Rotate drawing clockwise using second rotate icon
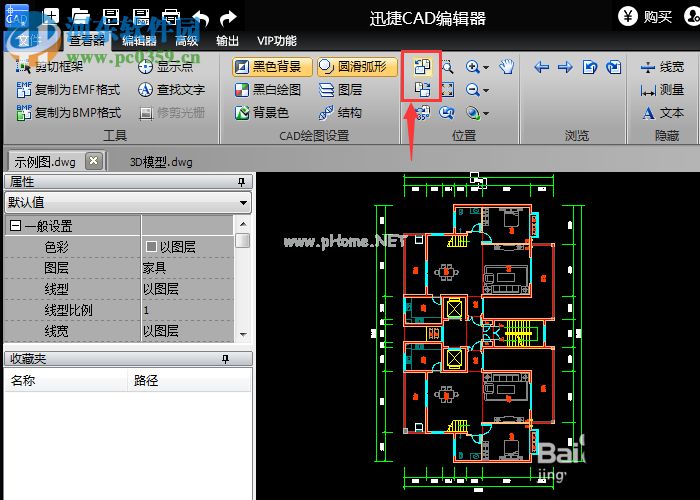Viewport: 700px width, 500px height. tap(422, 90)
